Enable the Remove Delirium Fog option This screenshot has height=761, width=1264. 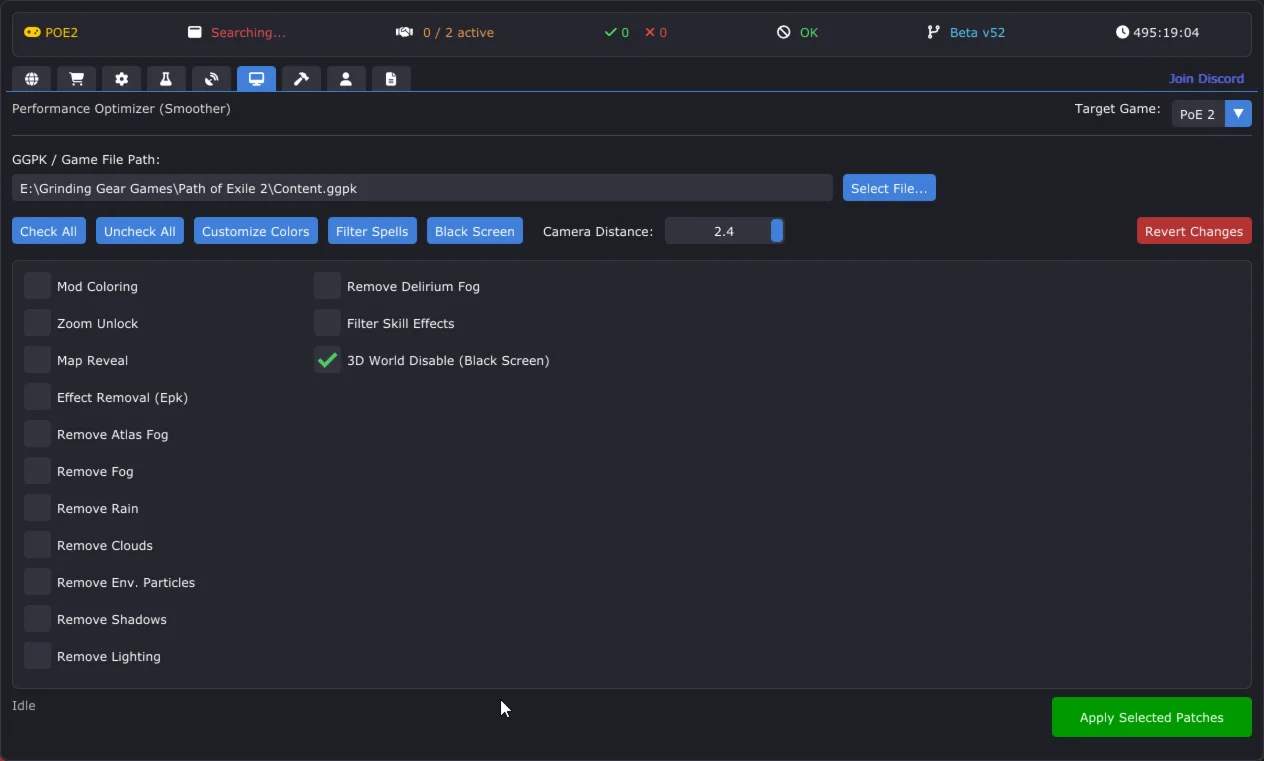coord(327,286)
